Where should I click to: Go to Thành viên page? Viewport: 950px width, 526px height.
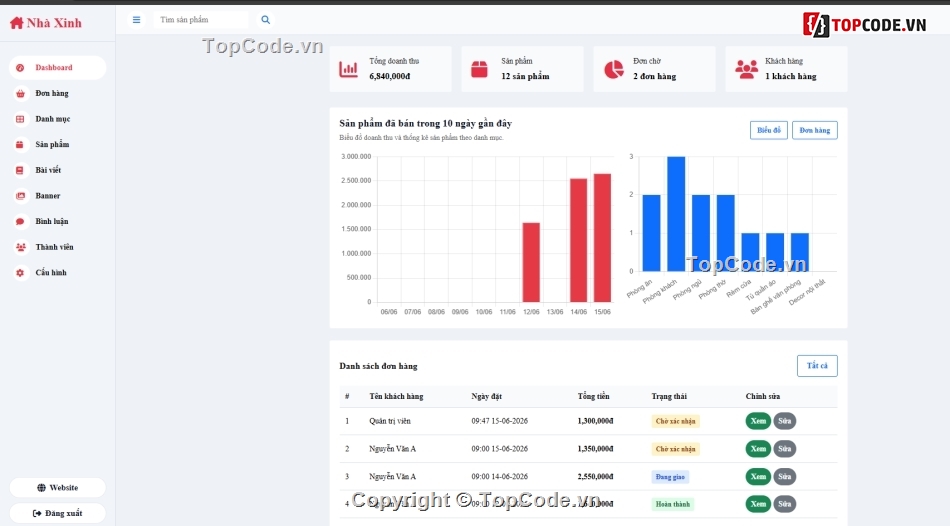coord(58,247)
